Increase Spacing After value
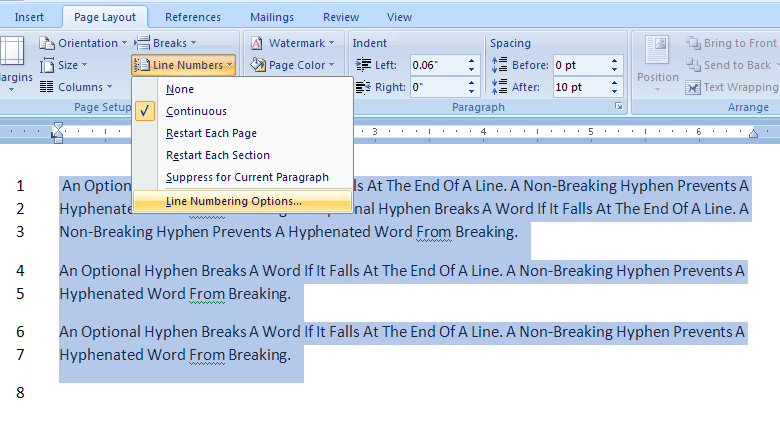The image size is (780, 431). tap(614, 83)
